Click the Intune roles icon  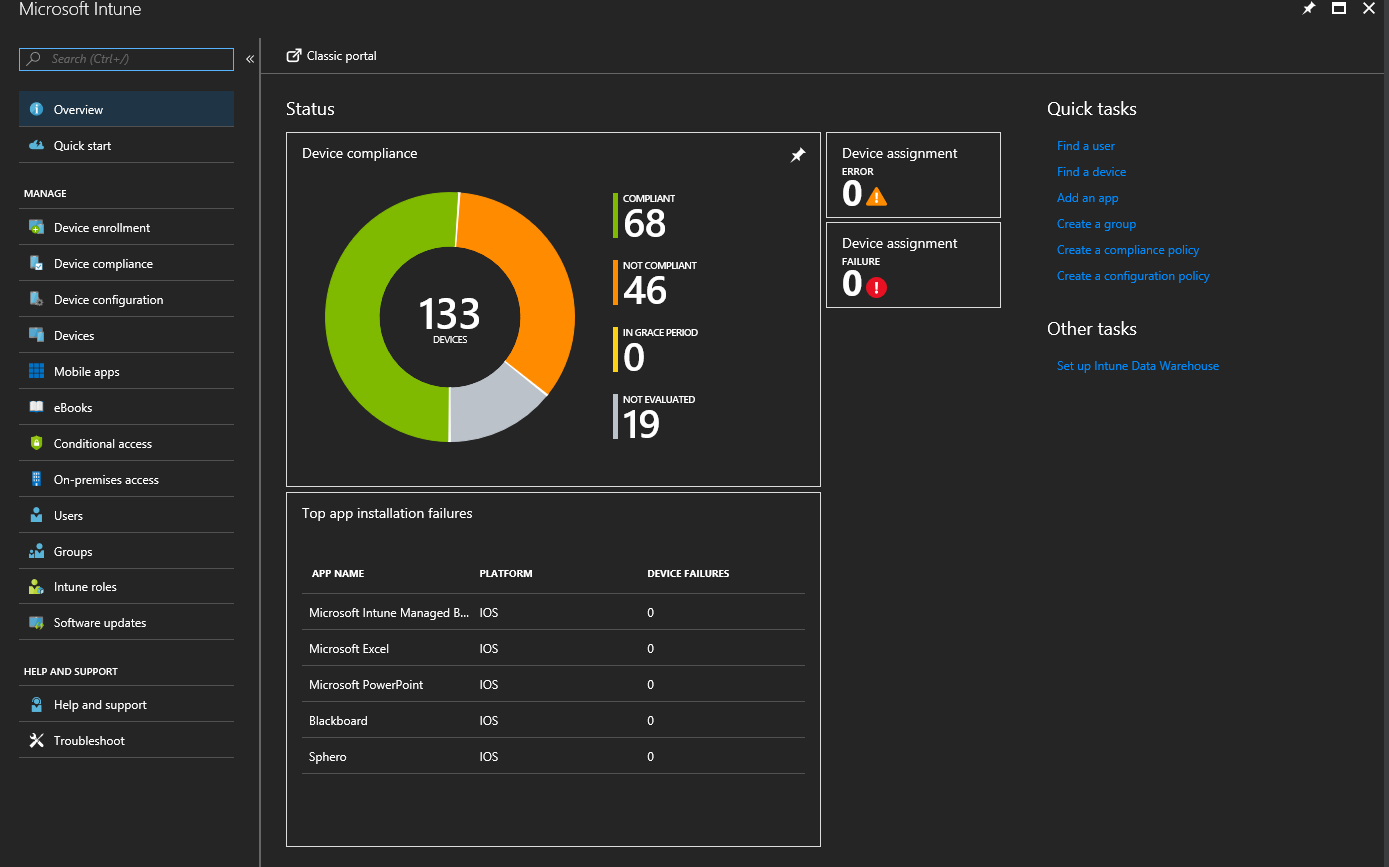pos(36,586)
